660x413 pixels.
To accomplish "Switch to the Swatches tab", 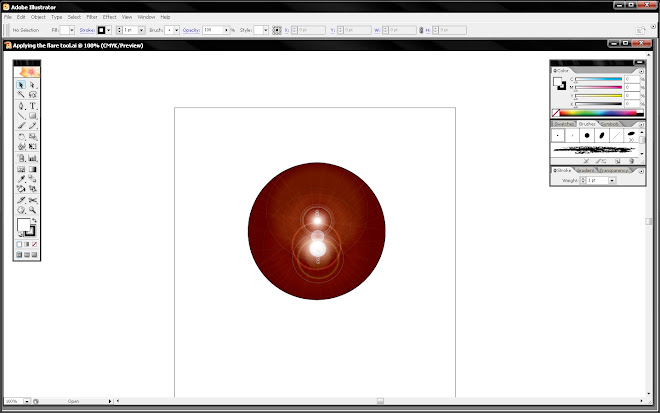I will (x=564, y=124).
